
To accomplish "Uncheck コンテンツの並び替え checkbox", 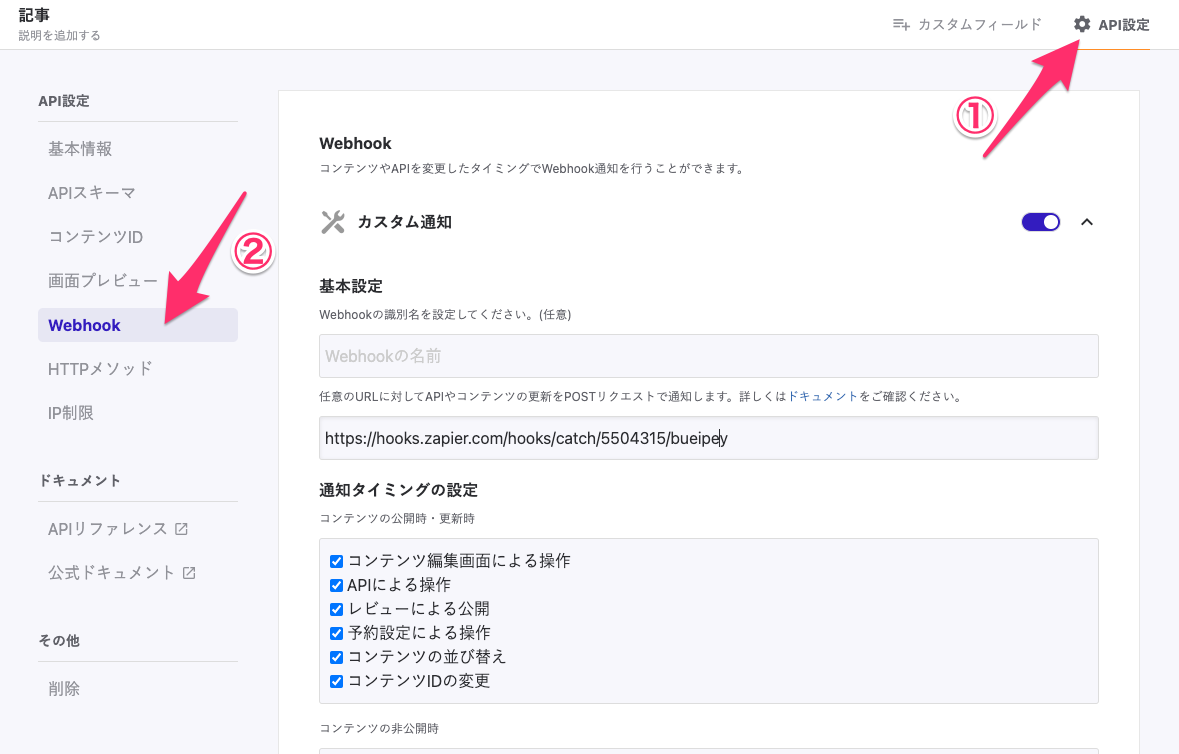I will coord(337,657).
